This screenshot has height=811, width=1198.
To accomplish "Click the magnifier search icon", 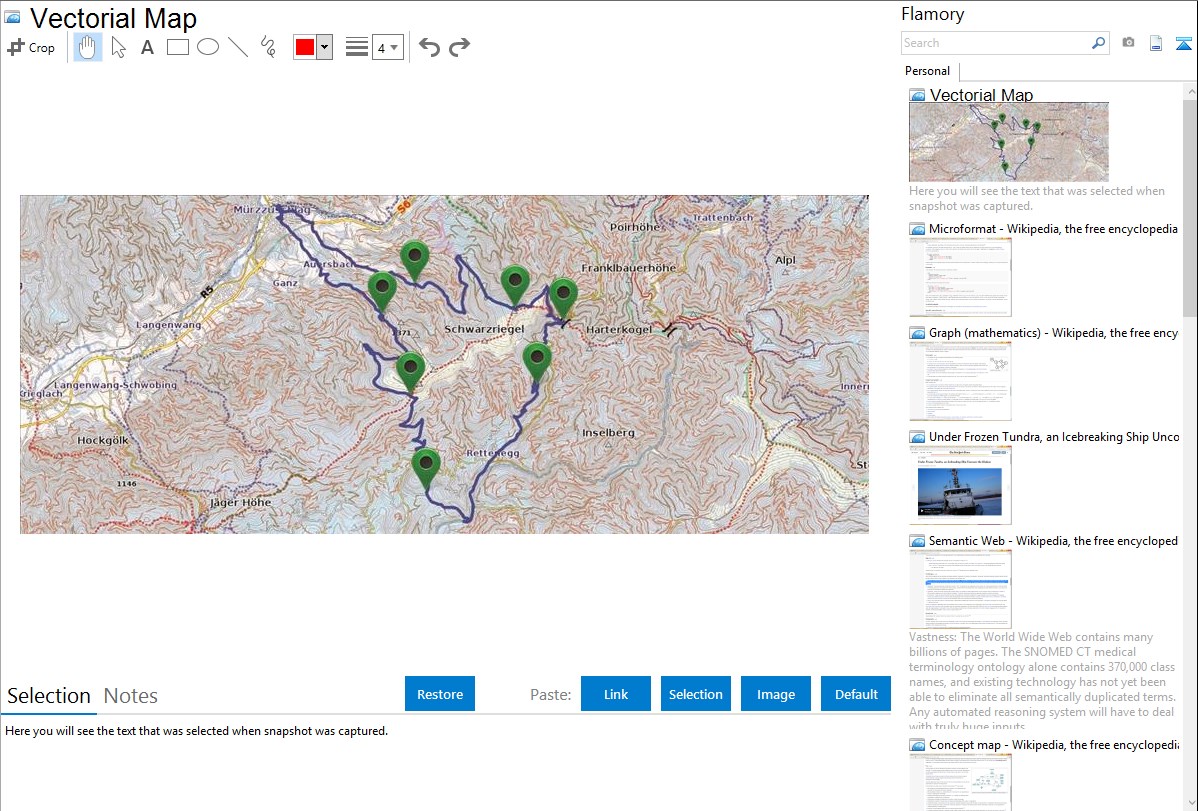I will click(x=1098, y=43).
